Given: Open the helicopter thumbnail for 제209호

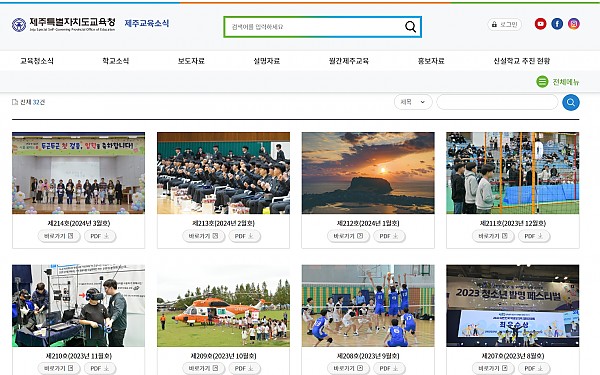Looking at the screenshot, I should 223,306.
